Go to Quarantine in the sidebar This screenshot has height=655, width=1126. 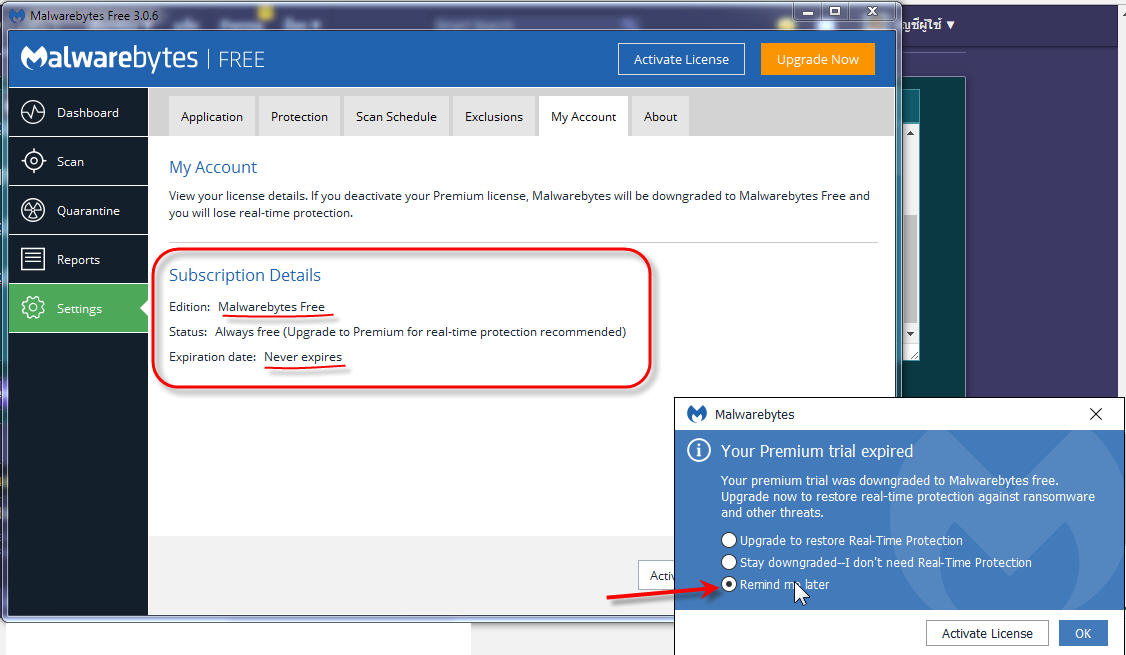point(78,210)
